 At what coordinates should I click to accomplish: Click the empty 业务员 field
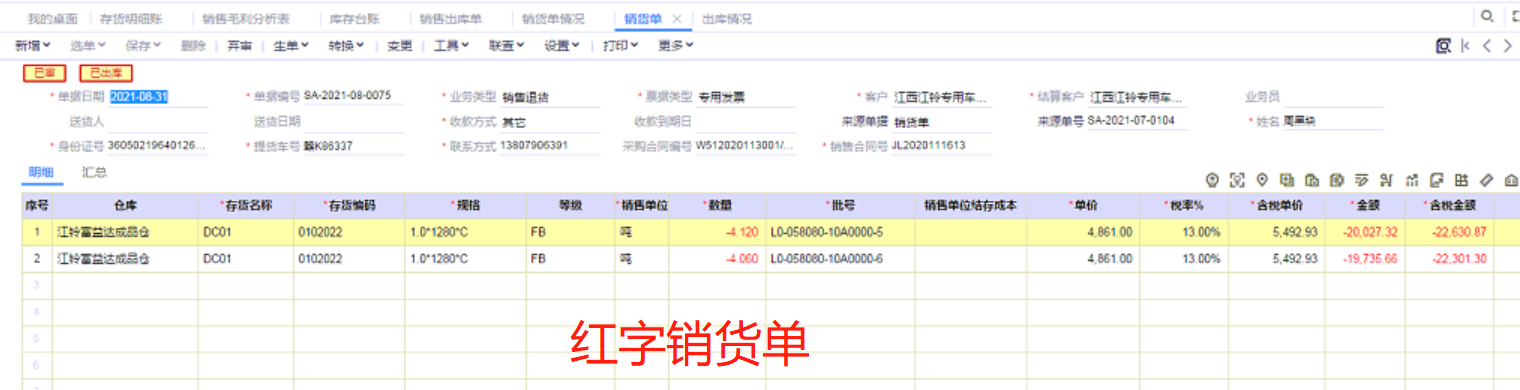(1333, 97)
